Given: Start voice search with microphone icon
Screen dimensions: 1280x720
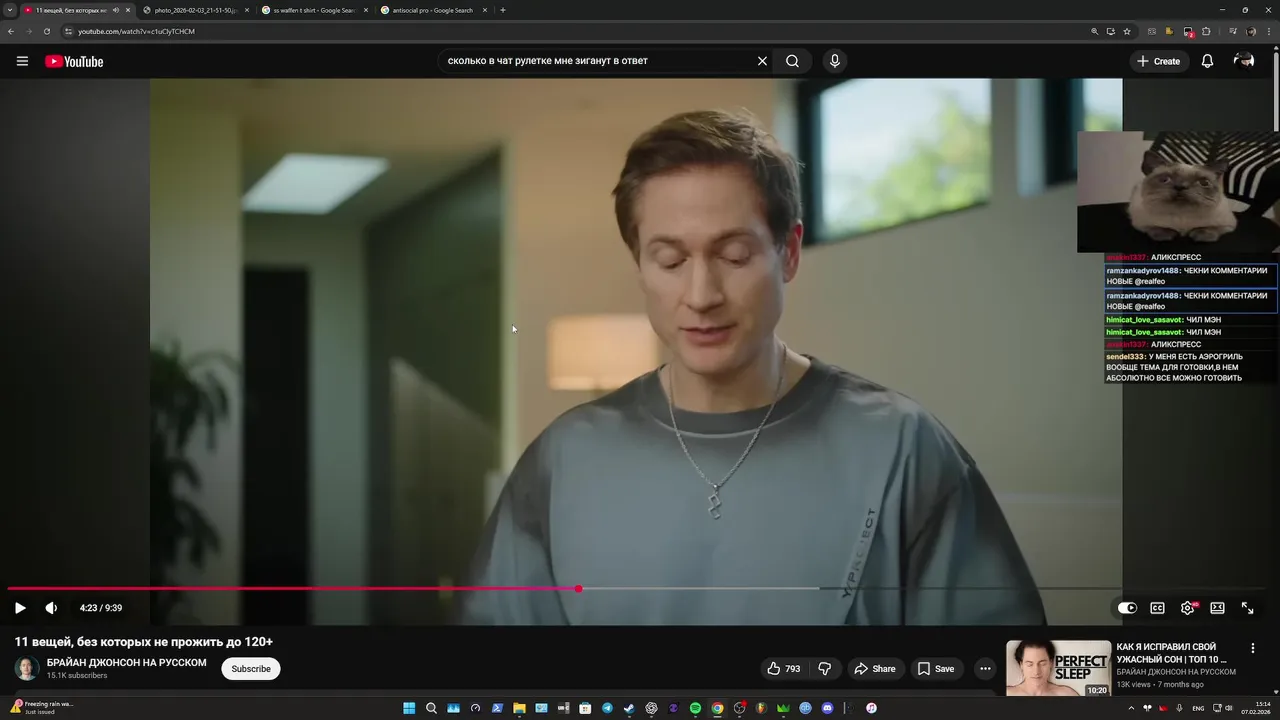Looking at the screenshot, I should point(835,61).
